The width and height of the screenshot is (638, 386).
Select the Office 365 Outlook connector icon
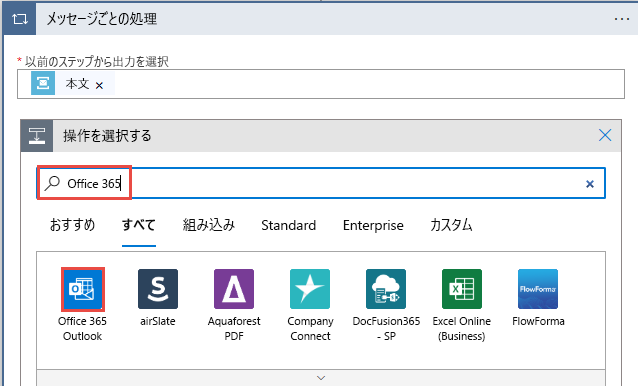tap(83, 289)
